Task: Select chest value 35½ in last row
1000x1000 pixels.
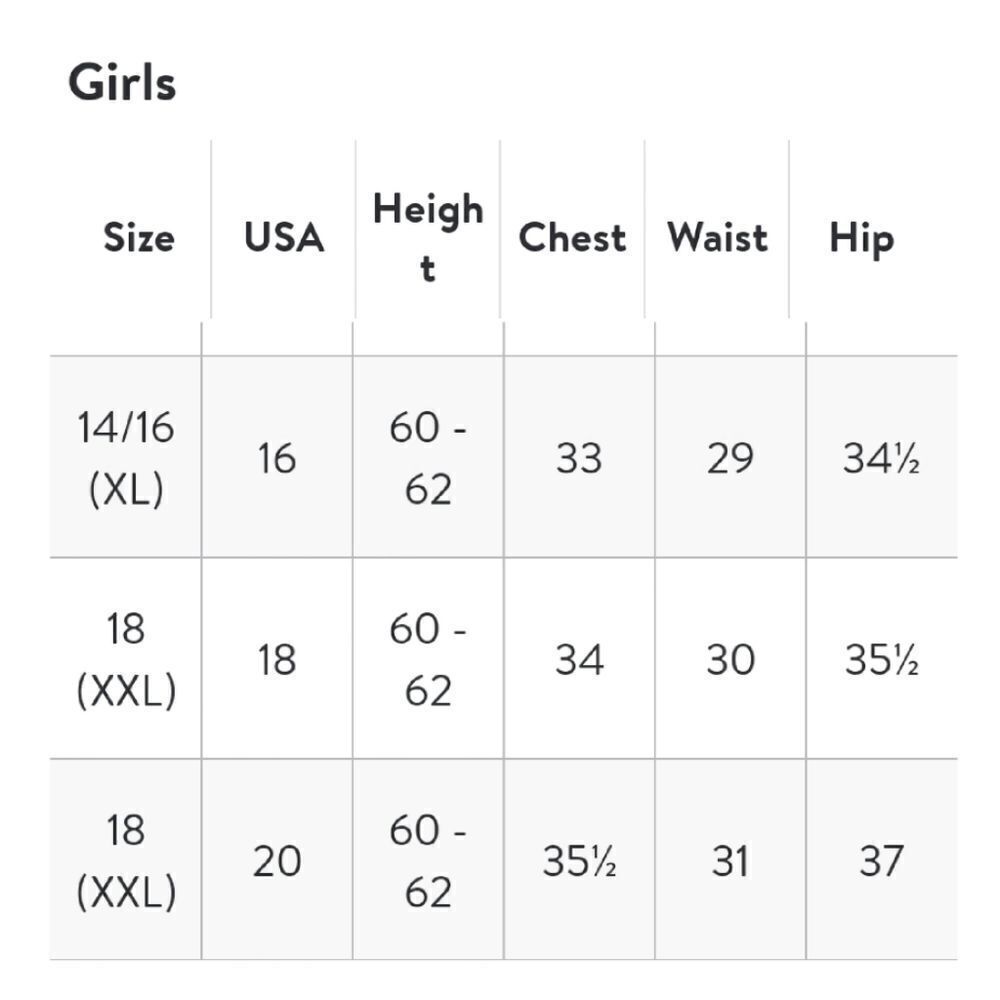Action: (x=579, y=861)
